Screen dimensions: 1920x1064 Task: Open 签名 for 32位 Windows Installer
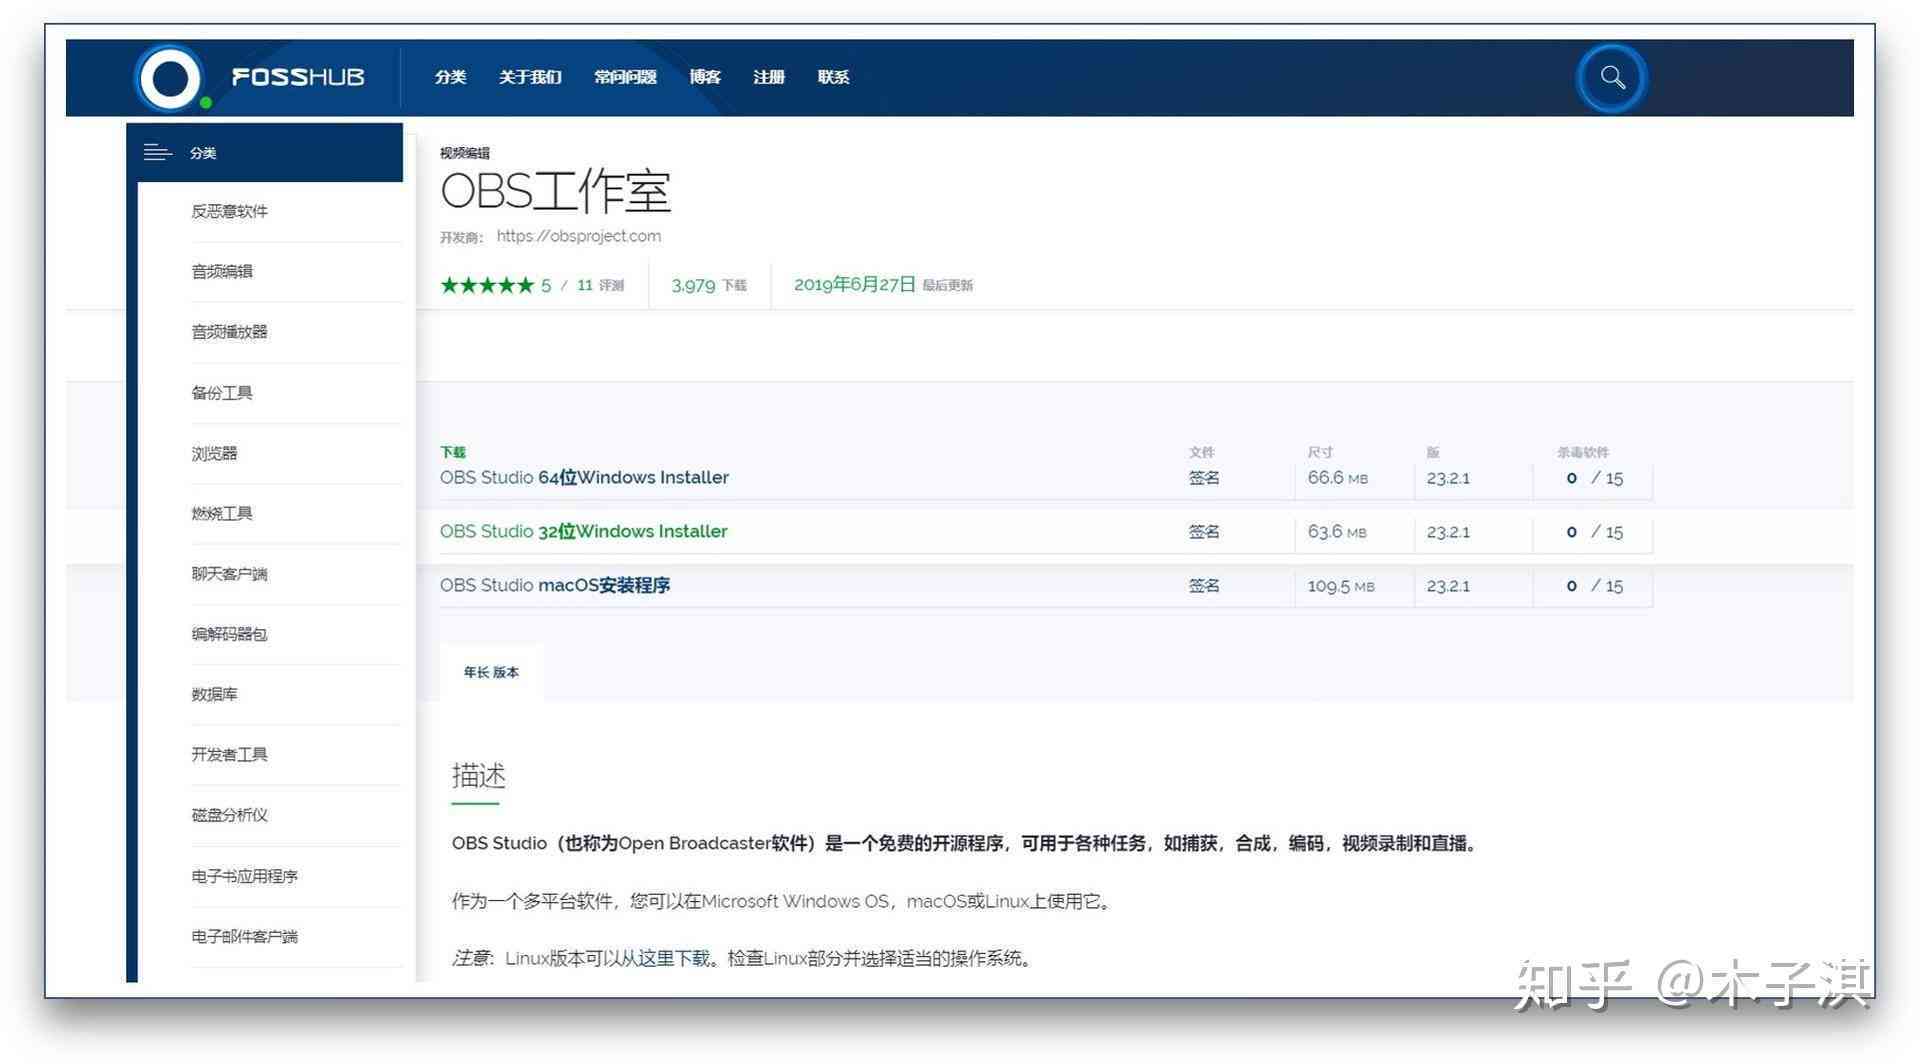(1204, 532)
